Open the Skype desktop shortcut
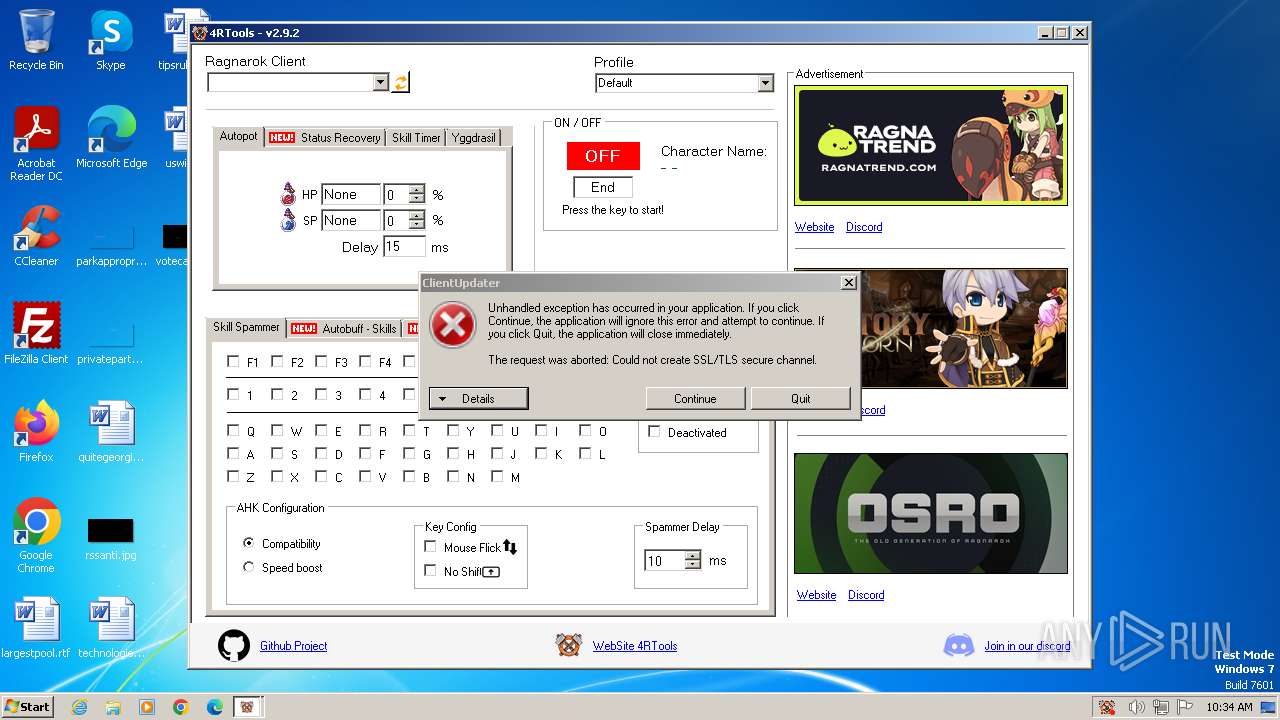The image size is (1280, 720). (x=111, y=40)
